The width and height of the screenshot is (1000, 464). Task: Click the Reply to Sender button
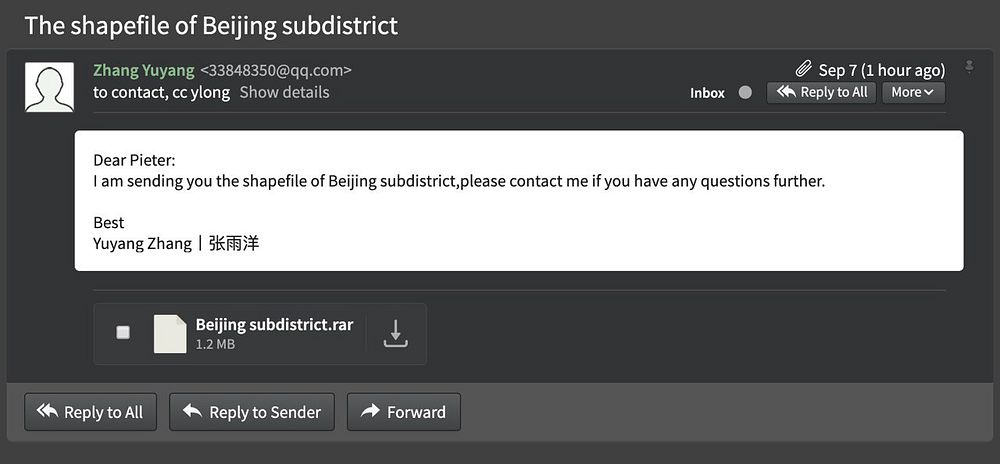tap(252, 412)
